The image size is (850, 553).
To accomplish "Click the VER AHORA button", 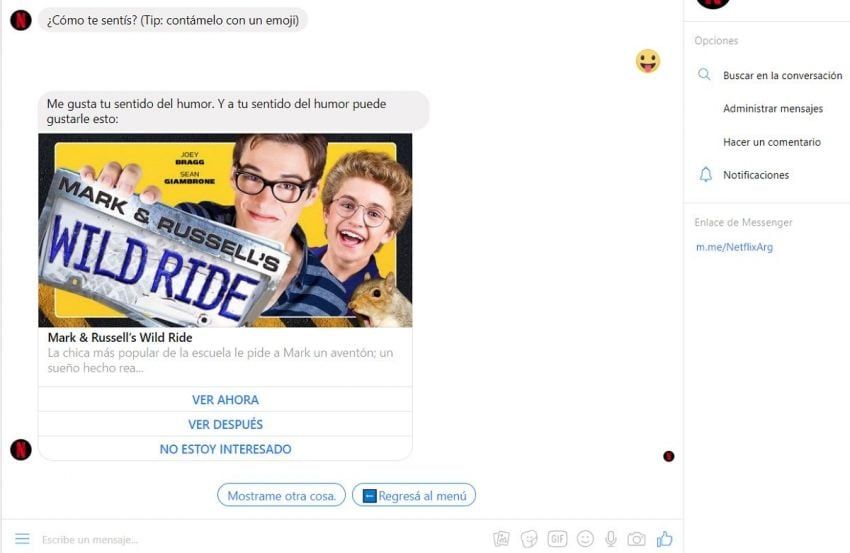I will point(225,400).
